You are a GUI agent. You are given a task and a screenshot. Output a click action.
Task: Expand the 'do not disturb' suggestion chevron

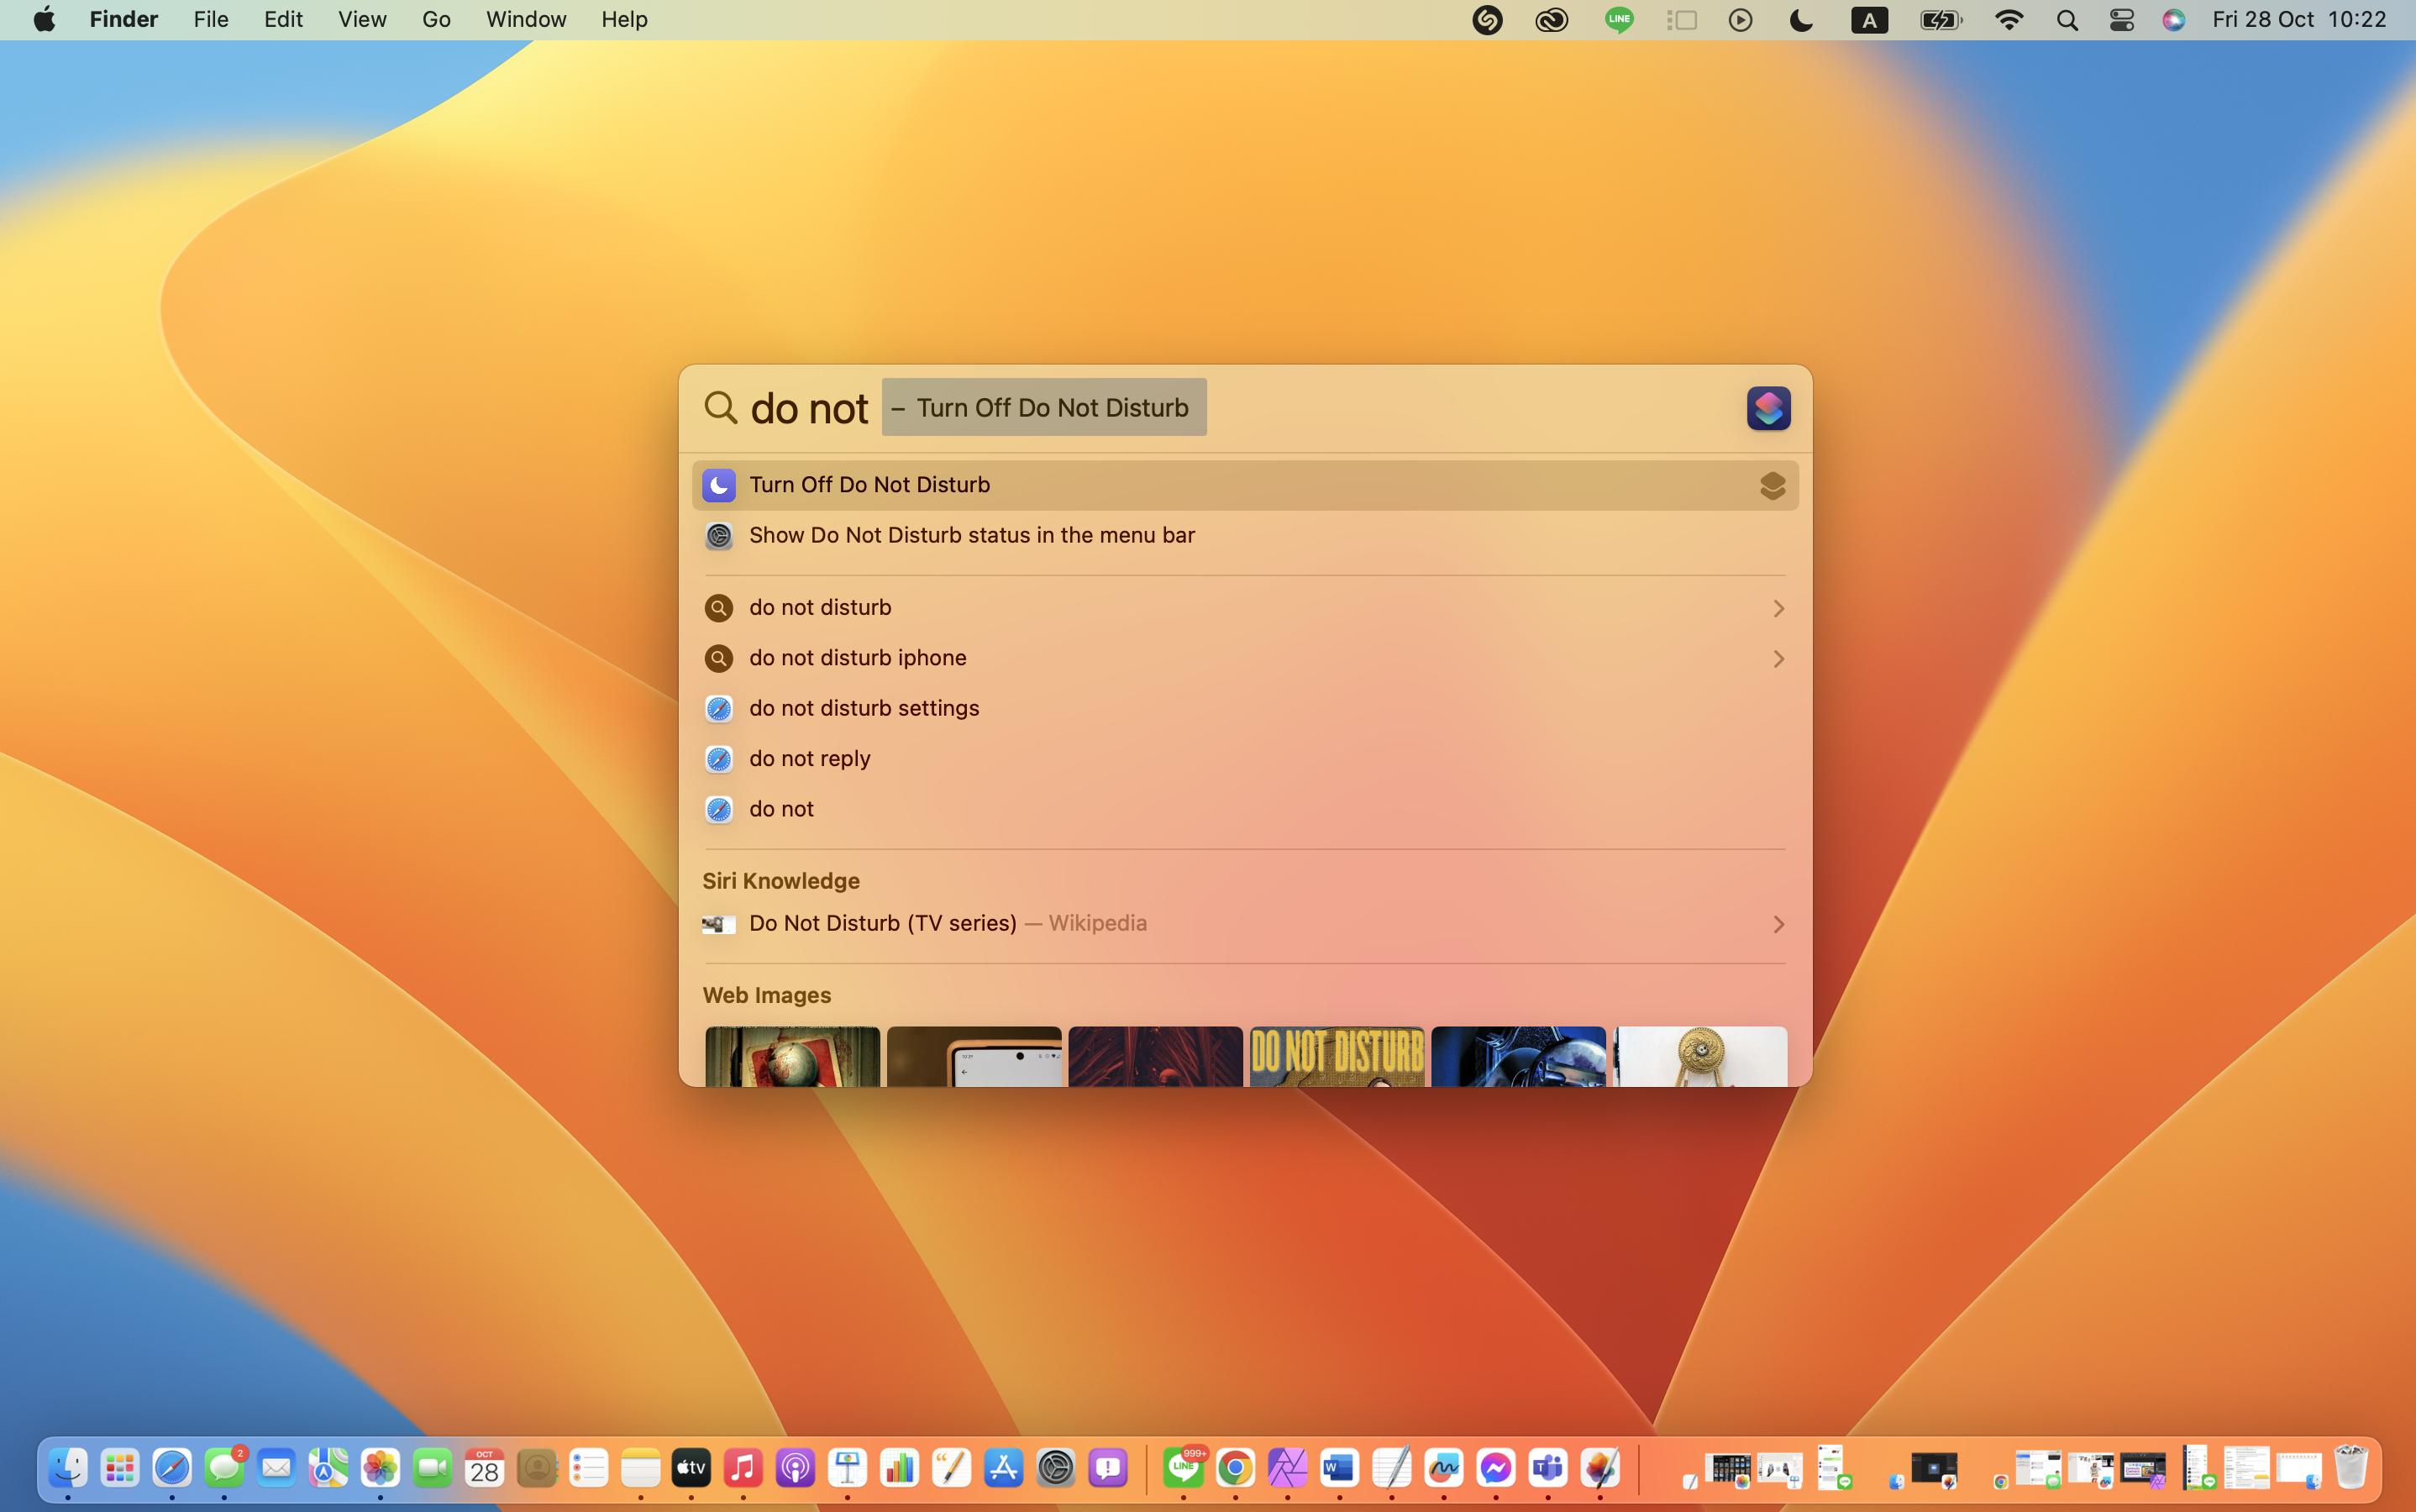1778,608
